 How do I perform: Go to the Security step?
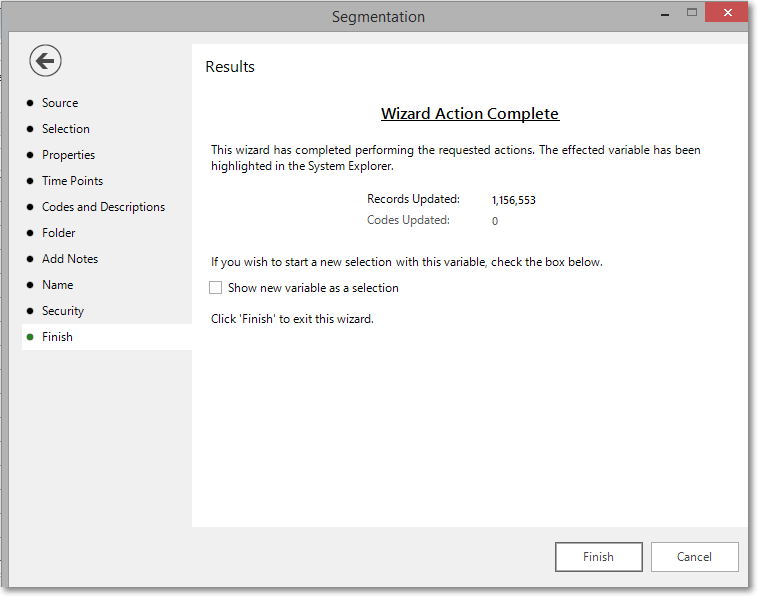tap(63, 311)
